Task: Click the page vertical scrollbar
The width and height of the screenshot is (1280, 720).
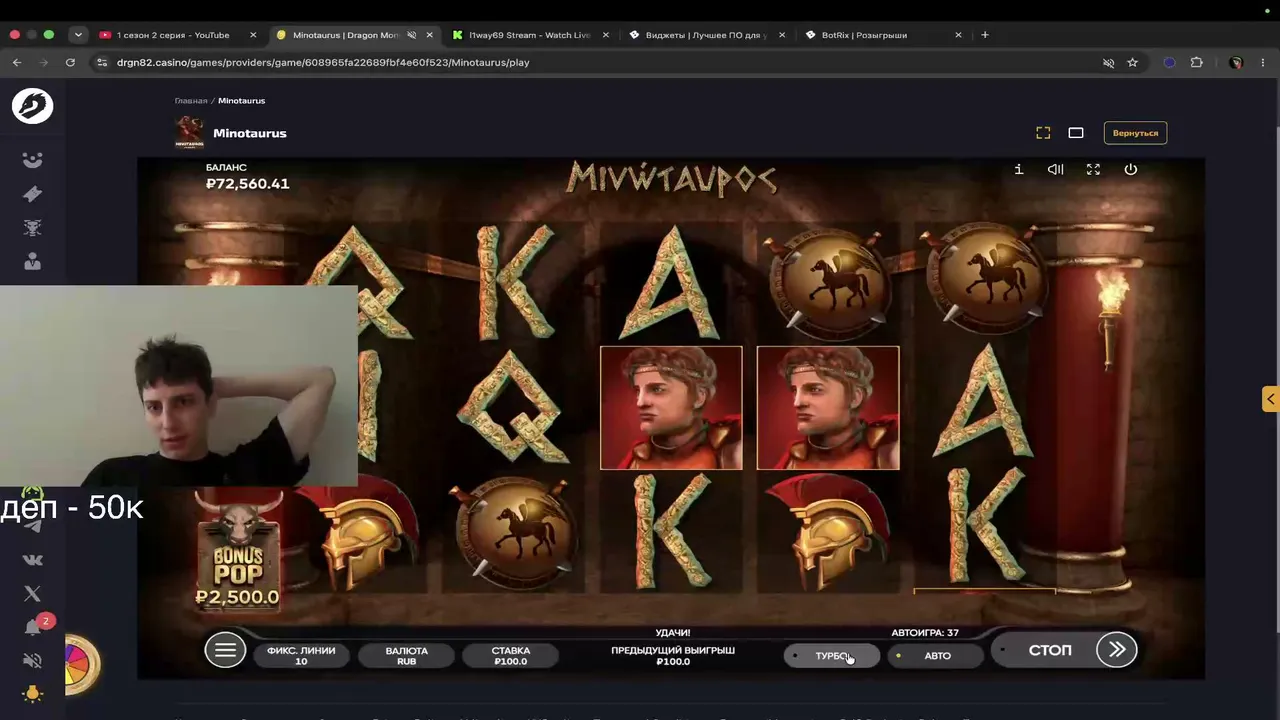Action: 1275,355
